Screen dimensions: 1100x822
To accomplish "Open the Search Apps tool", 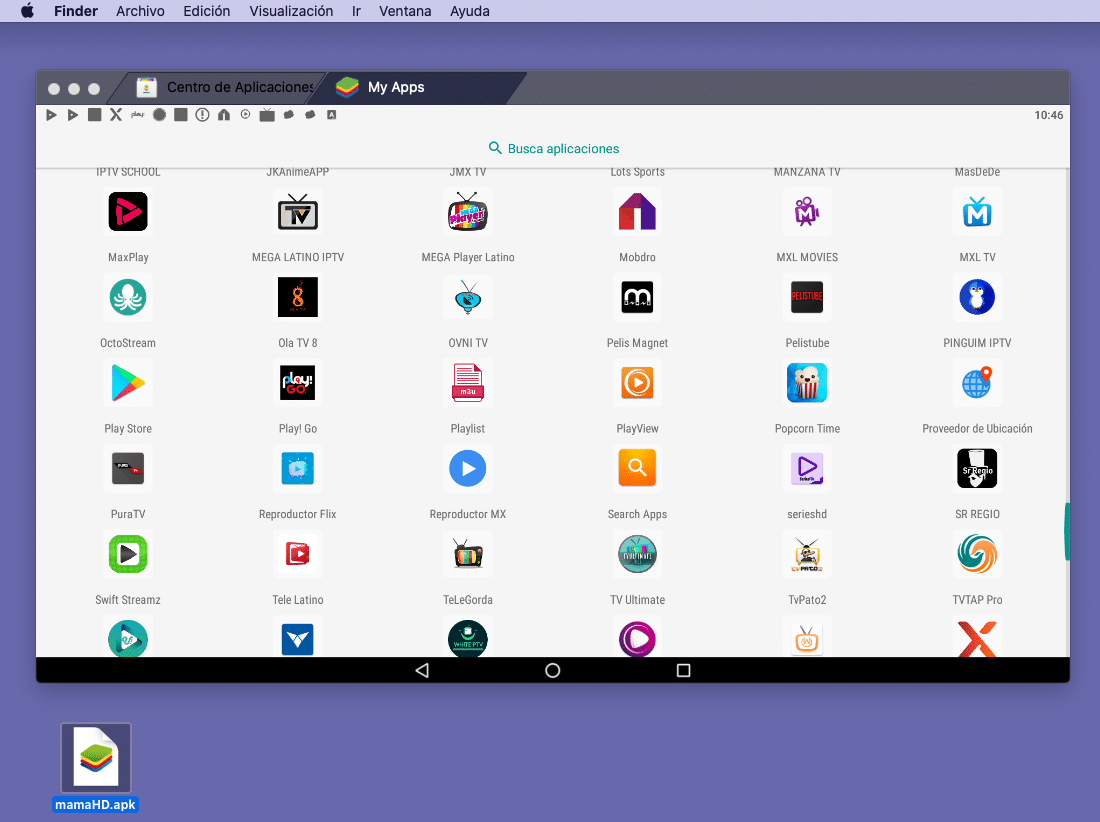I will tap(637, 468).
